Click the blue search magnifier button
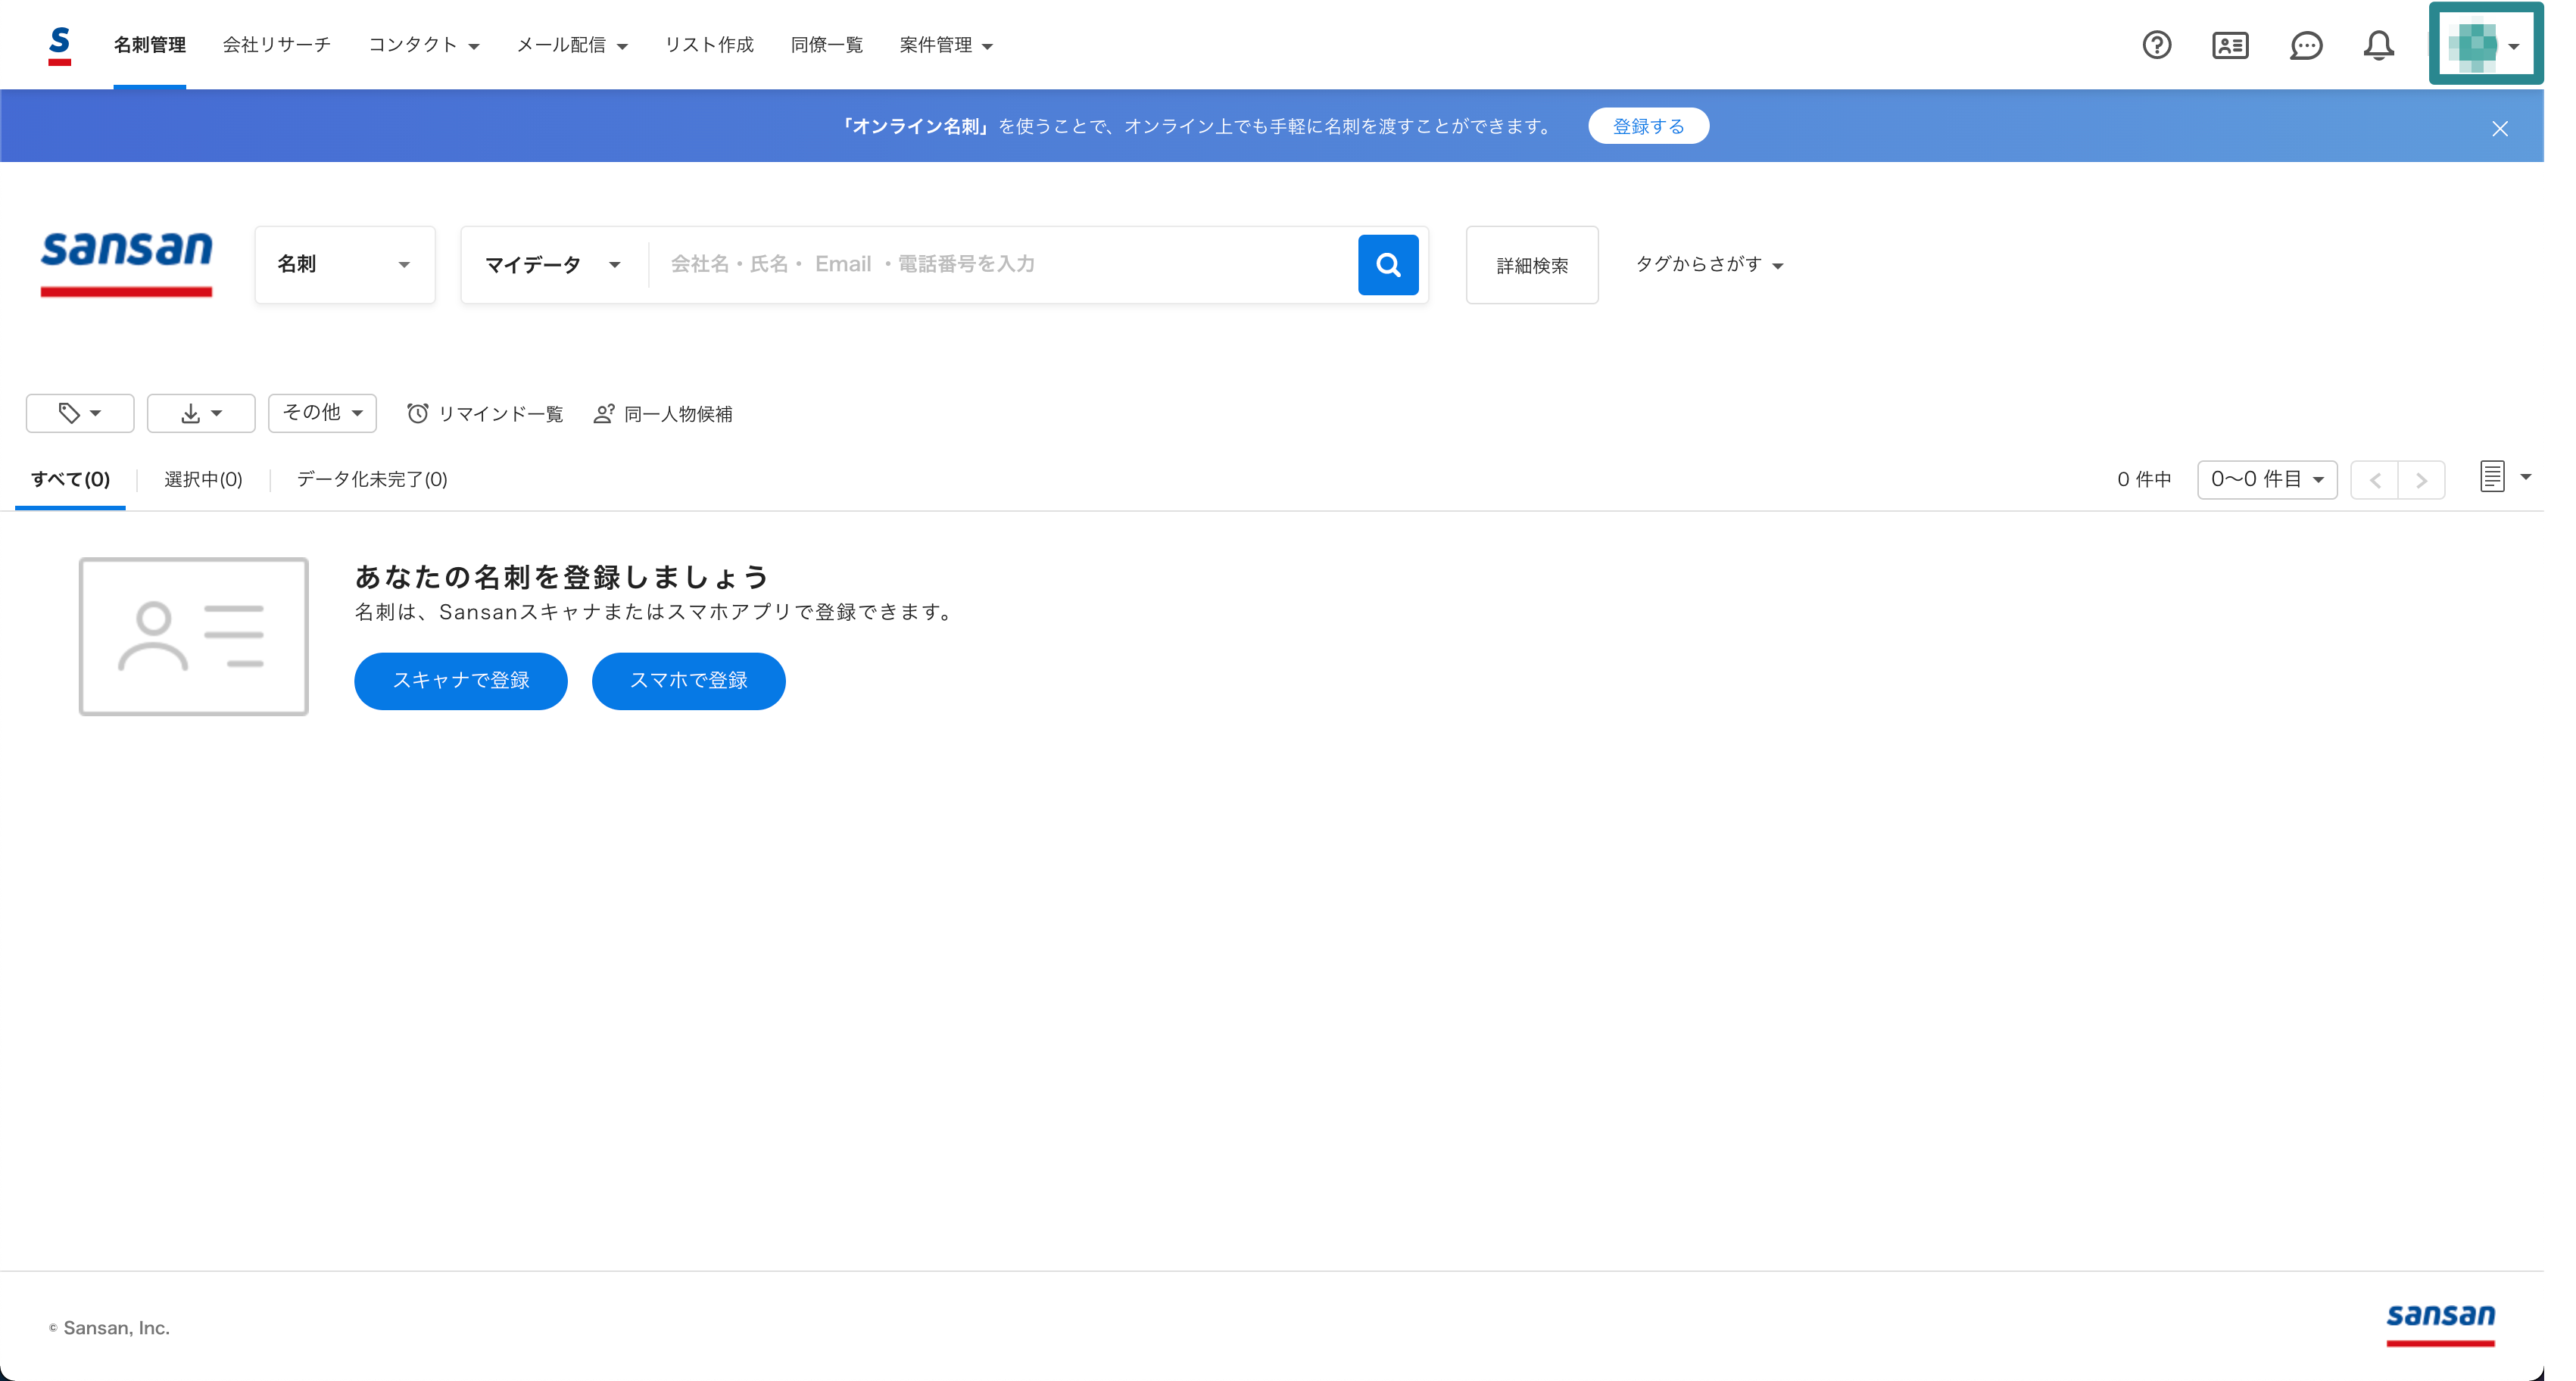2576x1381 pixels. click(x=1388, y=264)
